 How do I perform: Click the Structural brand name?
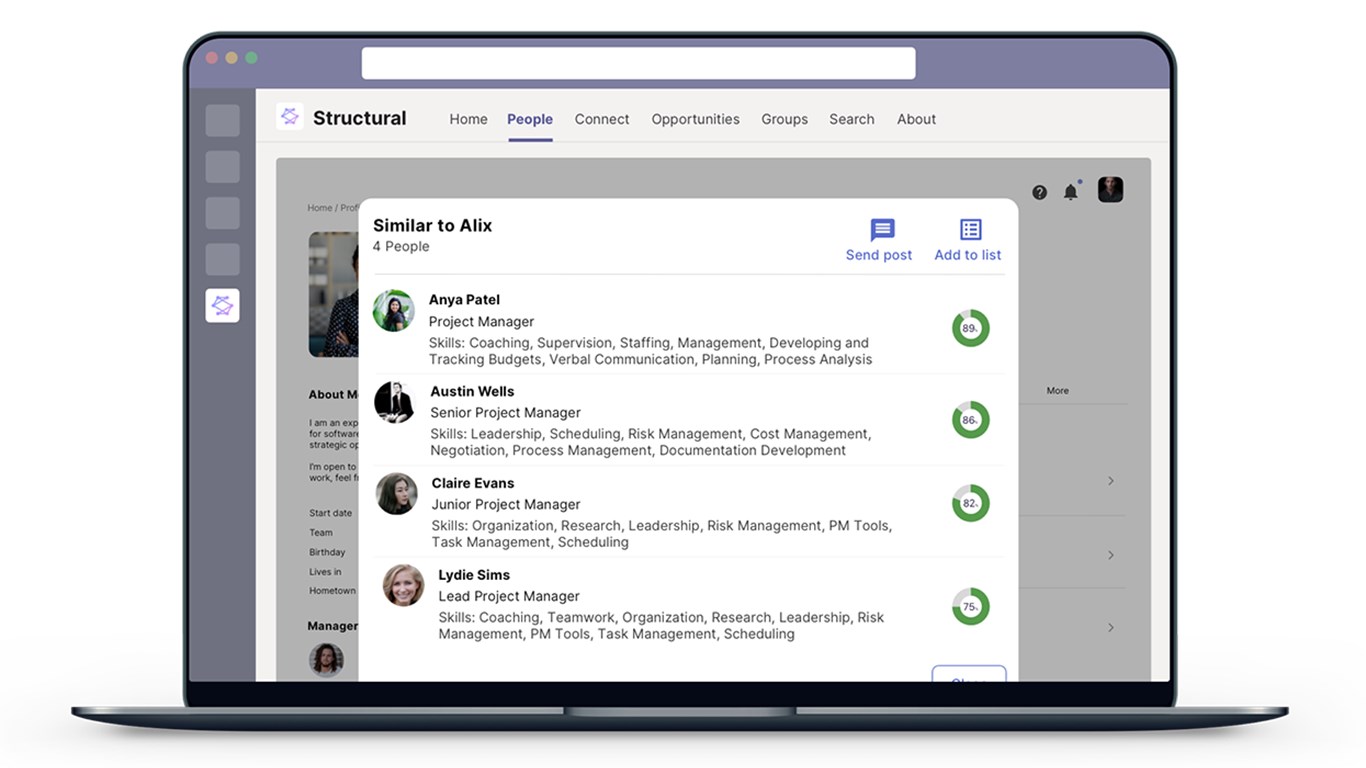(x=360, y=118)
